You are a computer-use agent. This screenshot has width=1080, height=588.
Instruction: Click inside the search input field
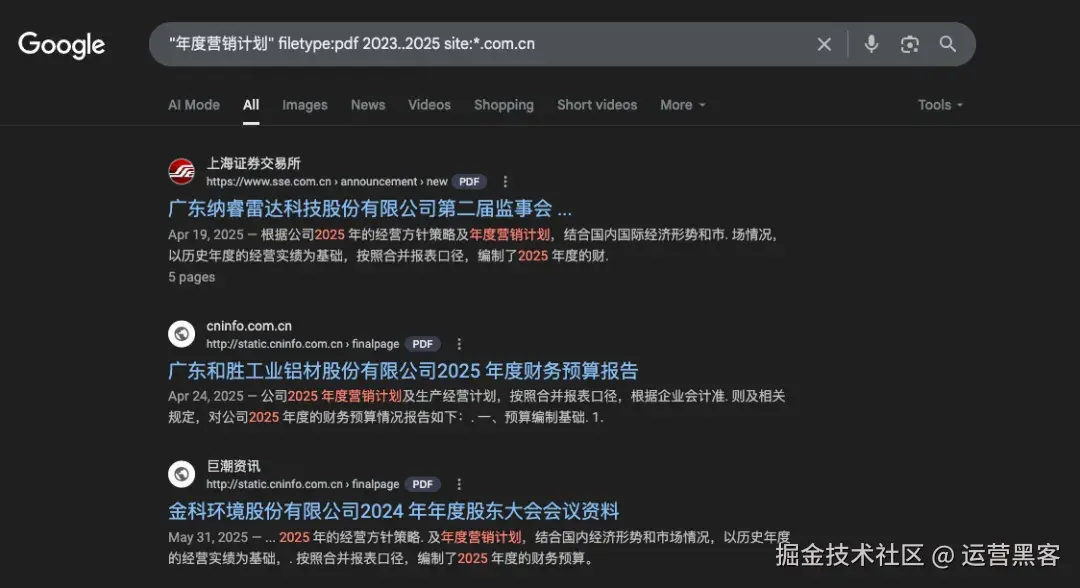[x=500, y=44]
